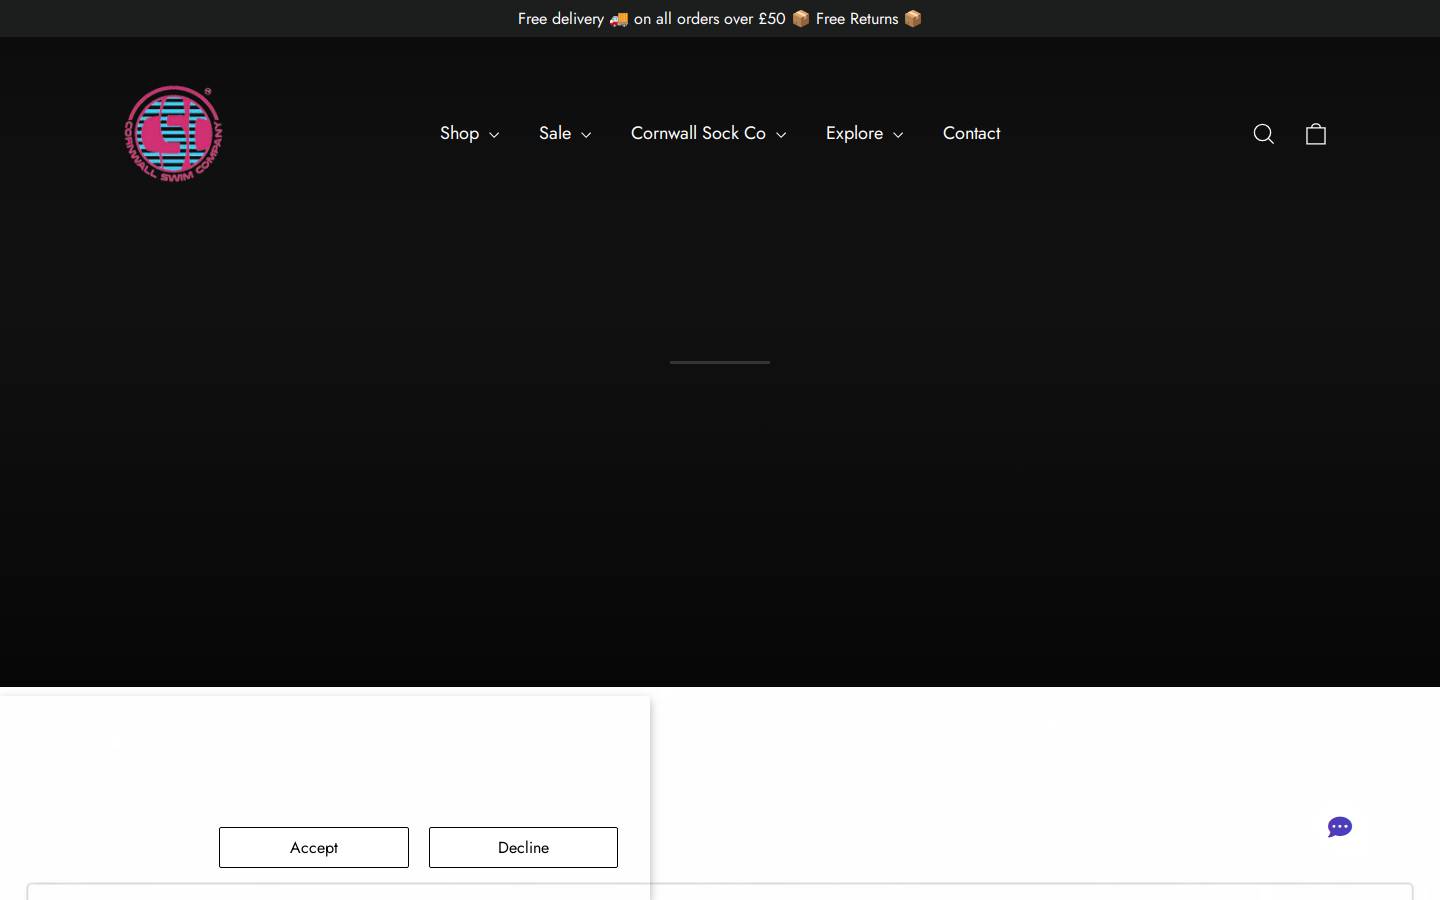Expand the Cornwall Sock Co menu
The image size is (1440, 900).
pos(708,133)
